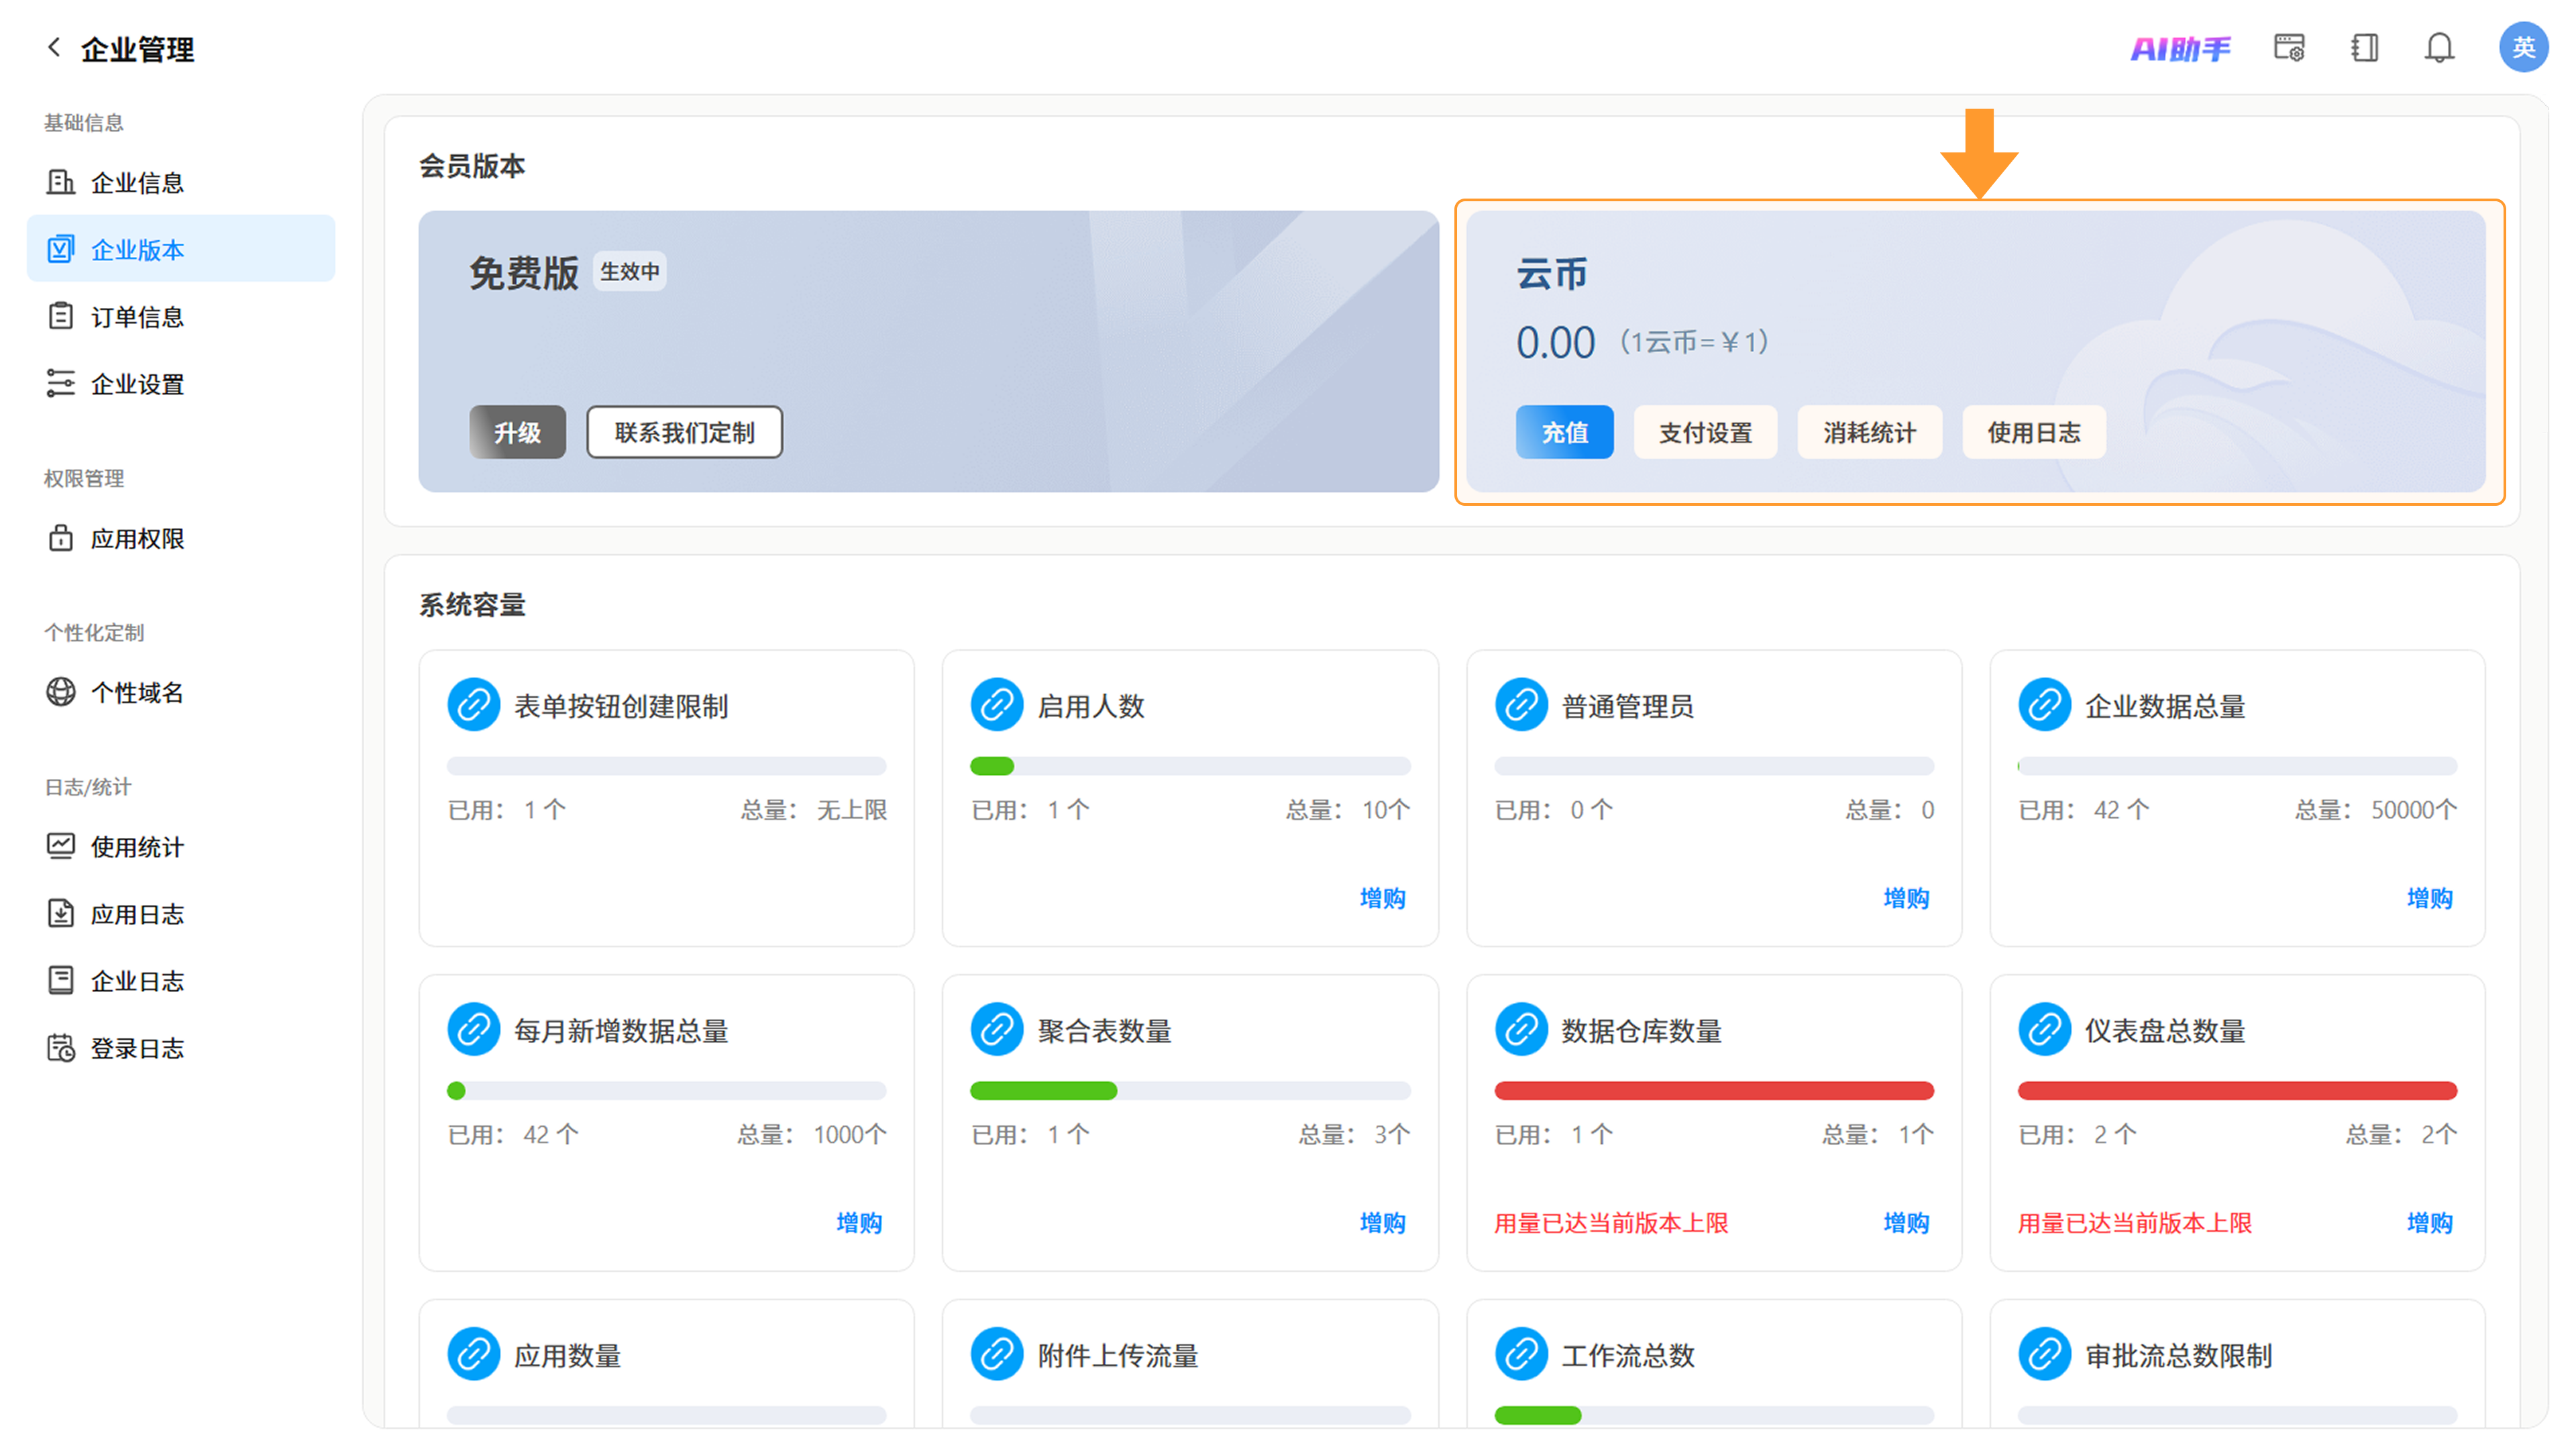Click the 登录日志 calendar icon

click(61, 1047)
